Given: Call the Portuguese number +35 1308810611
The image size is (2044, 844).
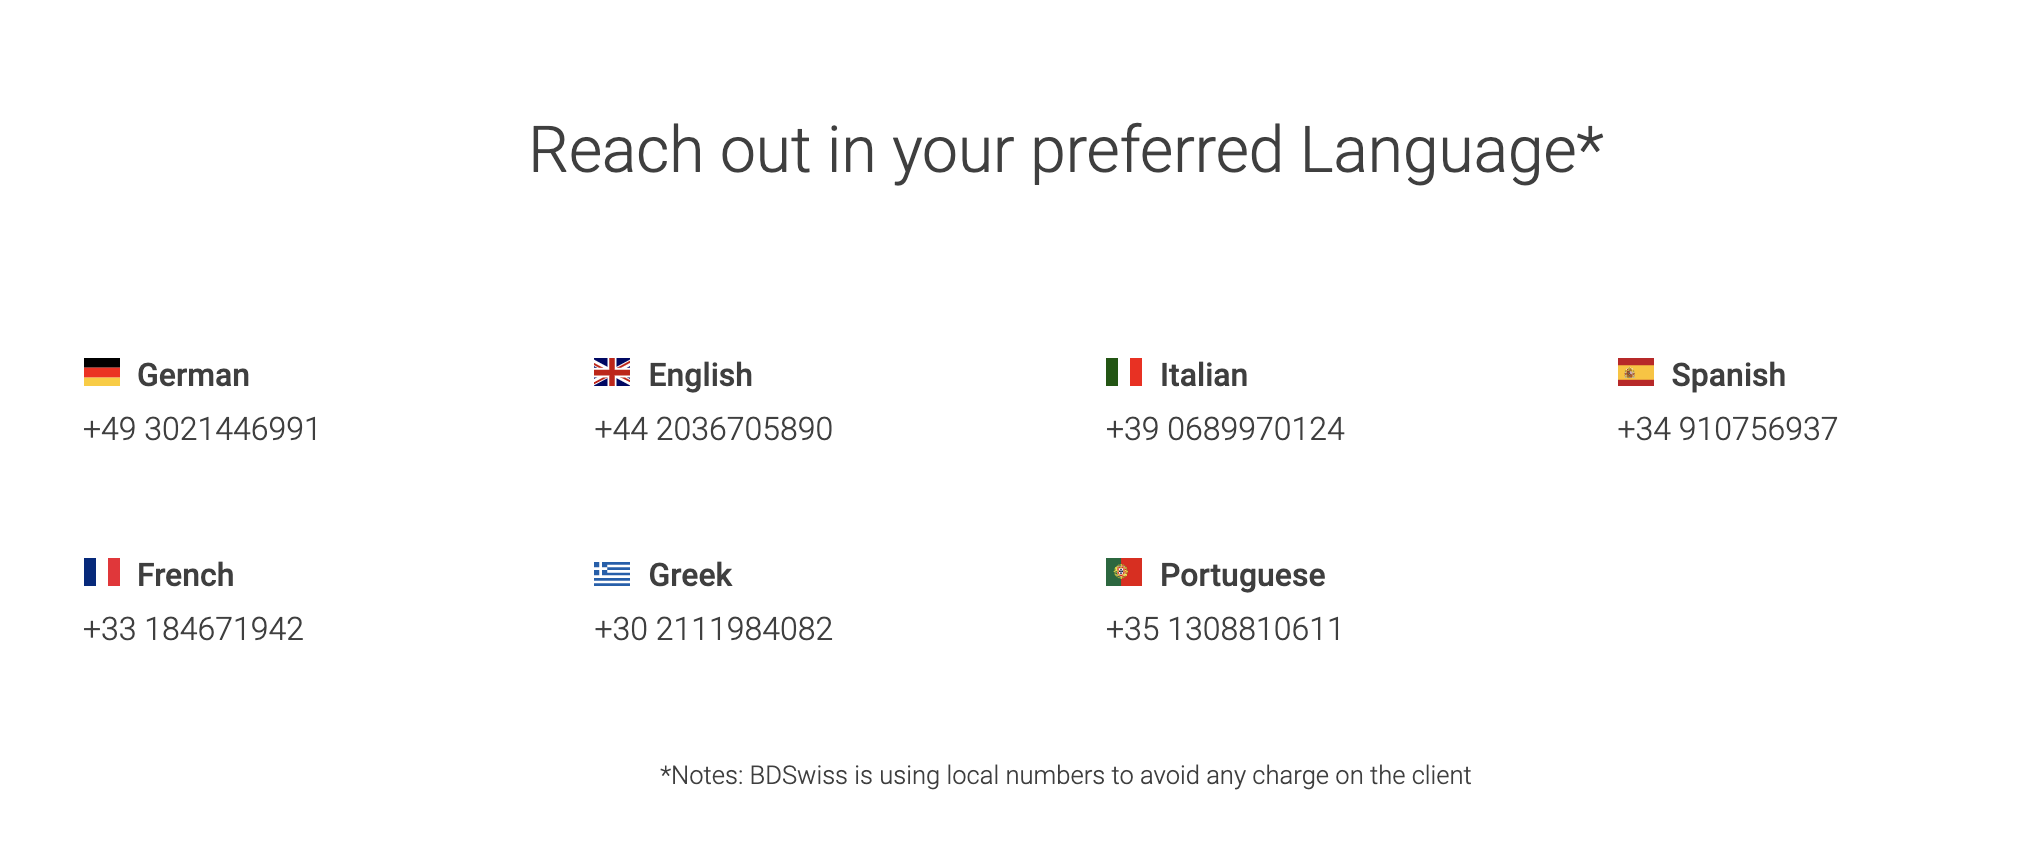Looking at the screenshot, I should pyautogui.click(x=1224, y=629).
